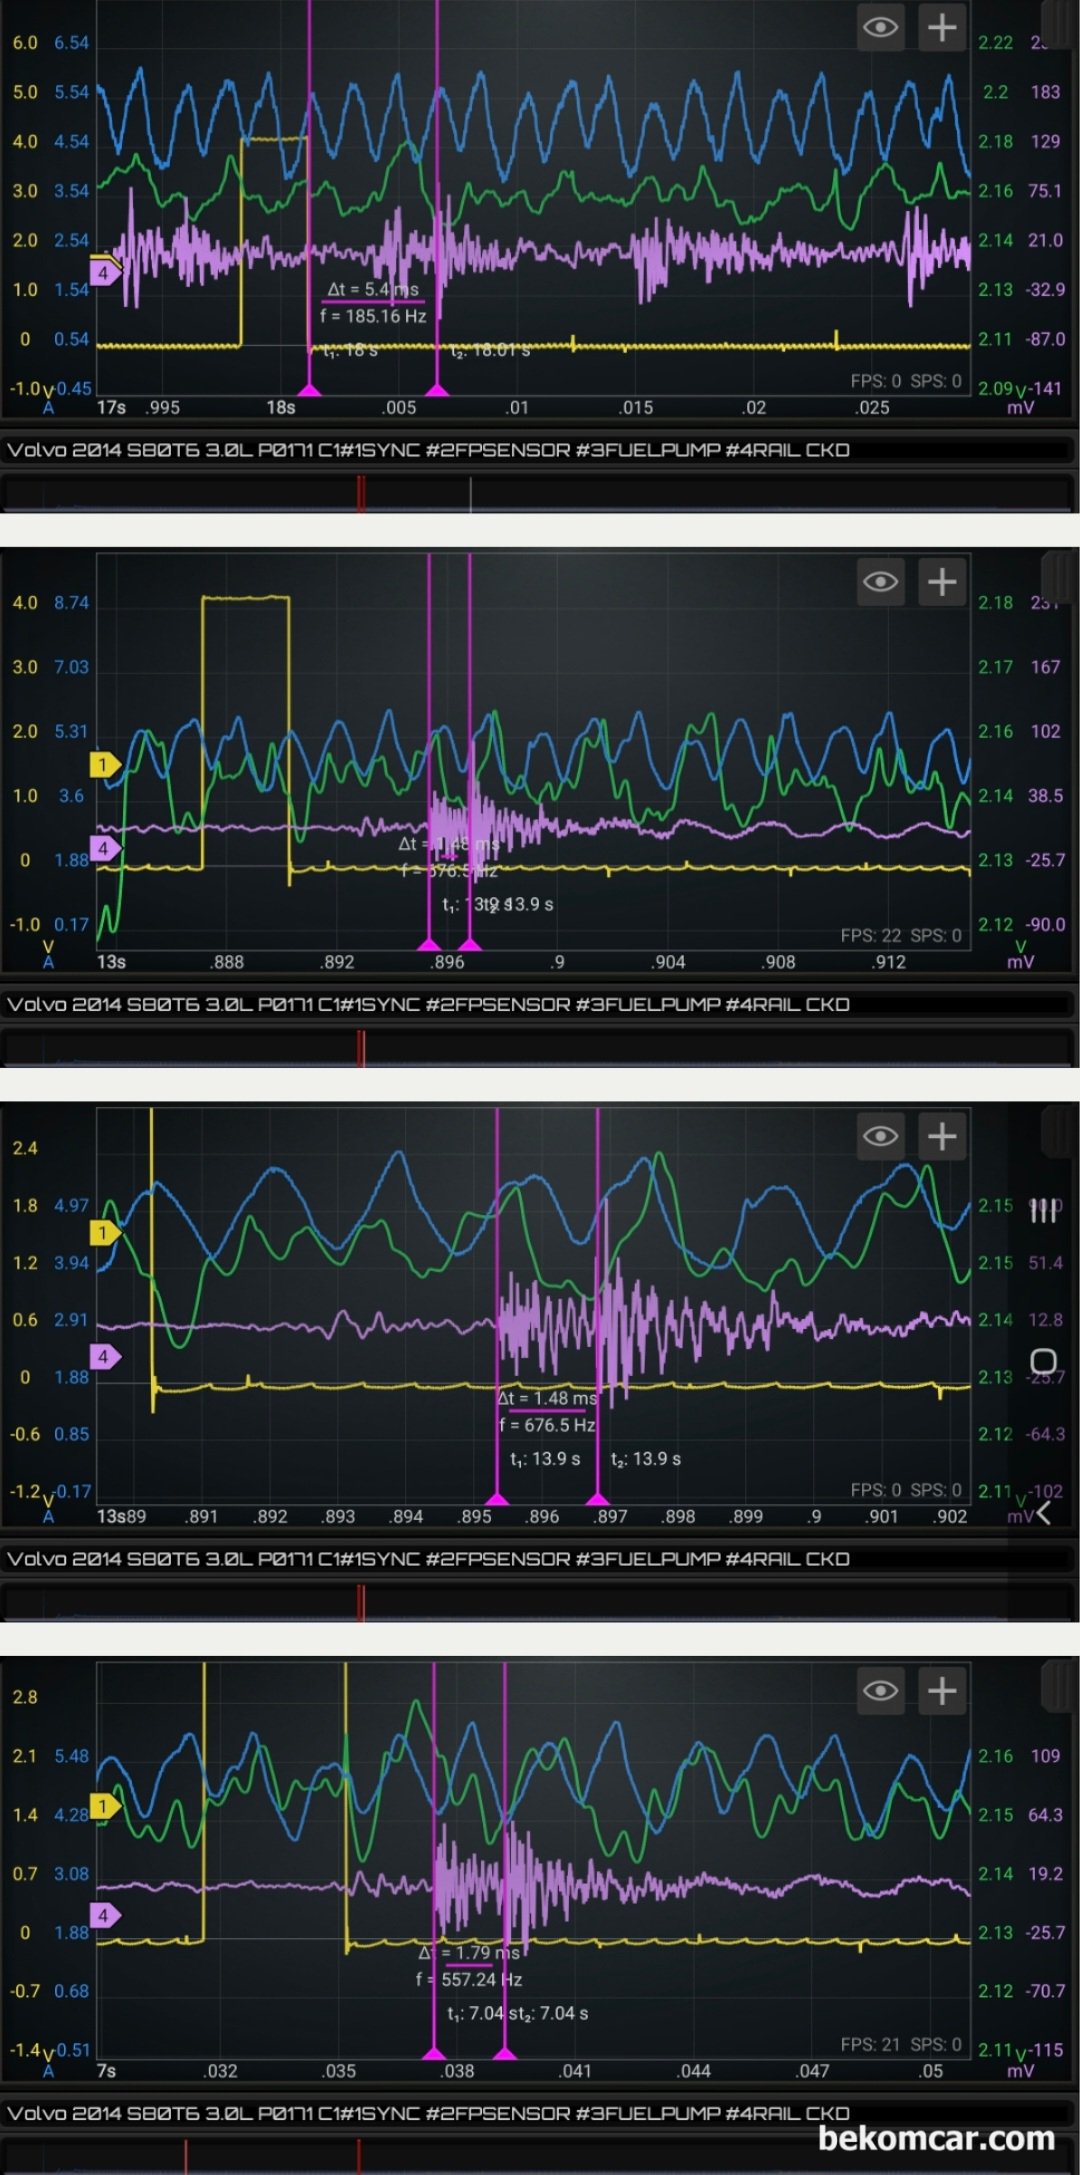Click plus icon in fourth scope panel
Viewport: 1080px width, 2175px height.
click(942, 1691)
